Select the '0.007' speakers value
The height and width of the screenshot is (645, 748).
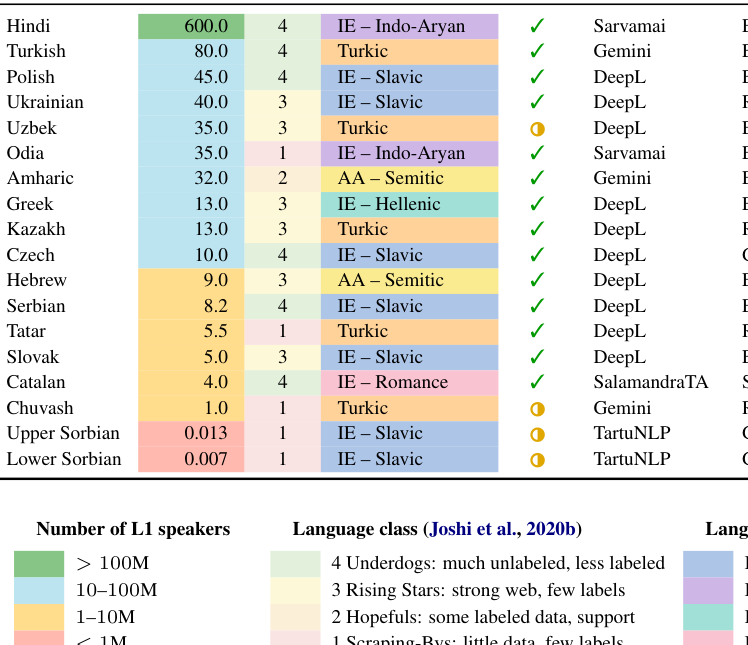pos(206,459)
